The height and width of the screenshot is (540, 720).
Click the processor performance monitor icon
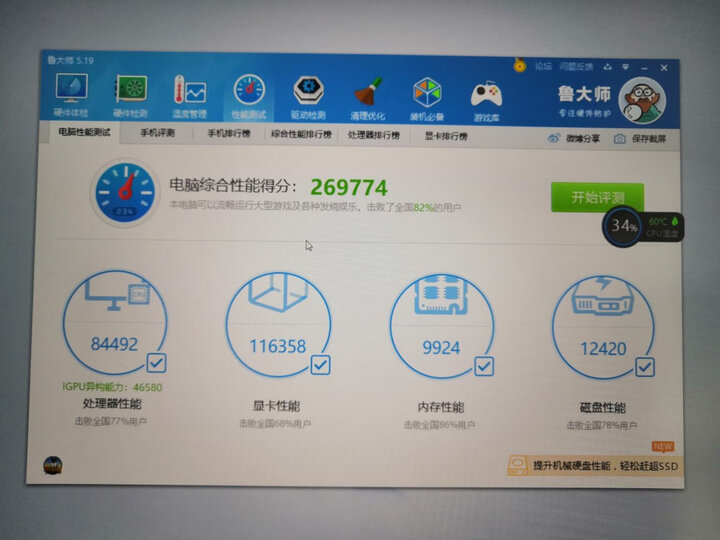tap(118, 292)
